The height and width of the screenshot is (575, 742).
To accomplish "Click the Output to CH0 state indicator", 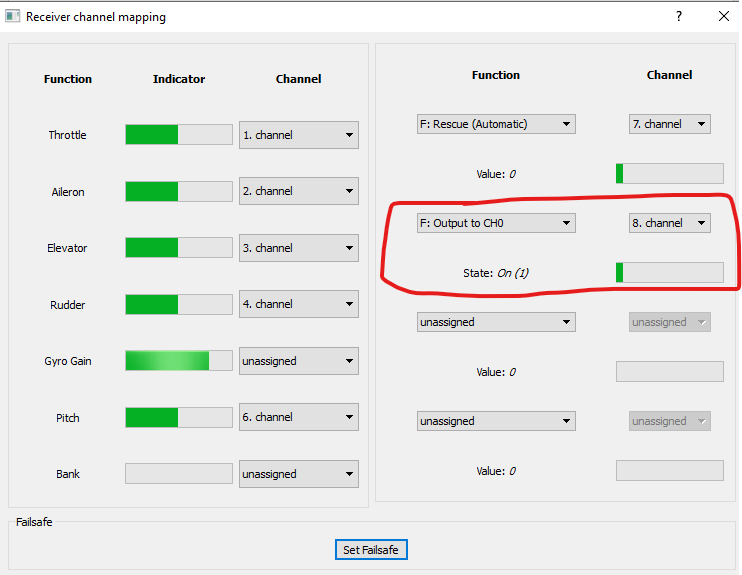I will [669, 272].
